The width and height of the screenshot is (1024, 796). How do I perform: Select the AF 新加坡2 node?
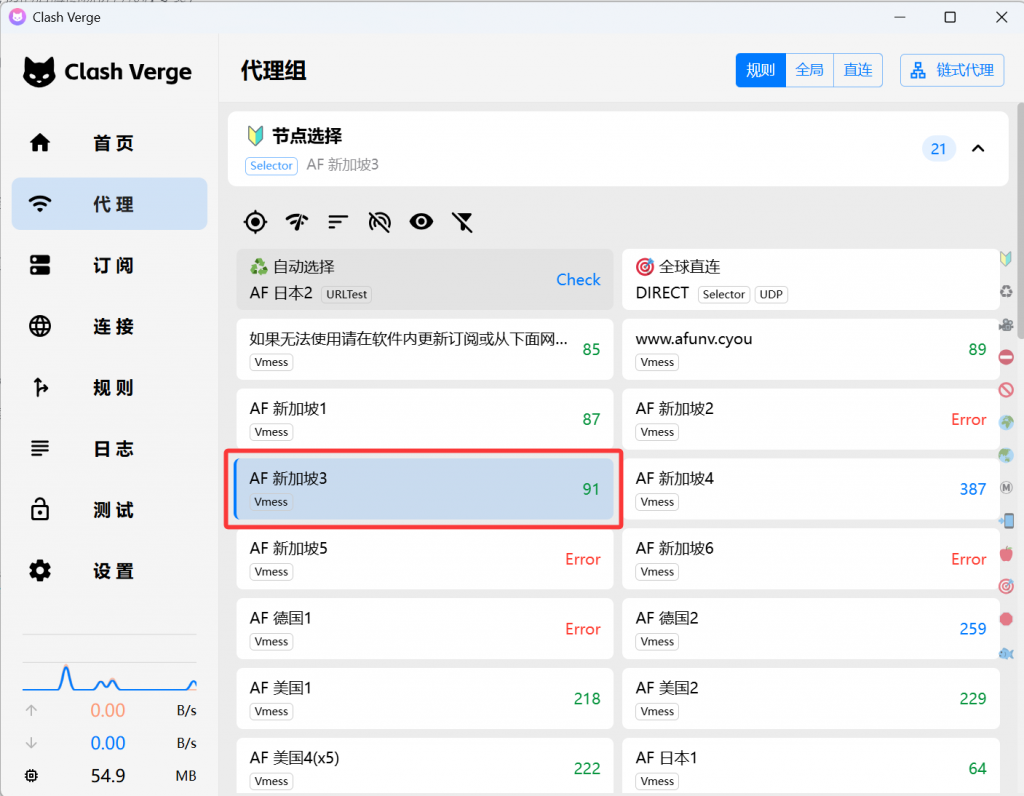click(810, 419)
